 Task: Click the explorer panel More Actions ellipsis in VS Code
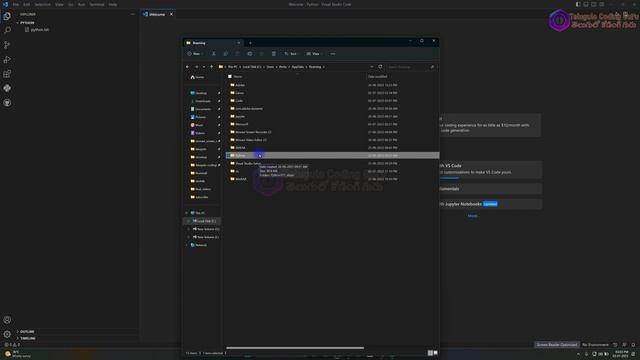(x=133, y=14)
